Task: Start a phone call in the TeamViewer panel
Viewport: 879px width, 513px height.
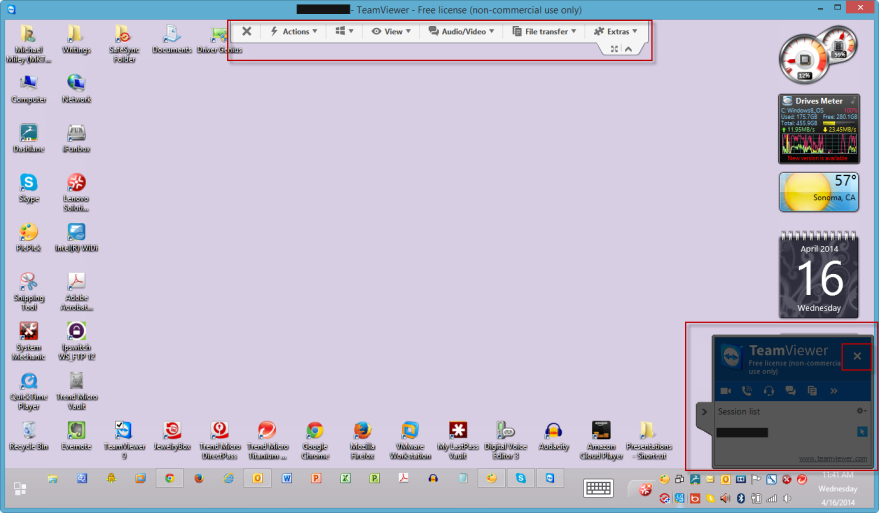Action: pyautogui.click(x=746, y=390)
